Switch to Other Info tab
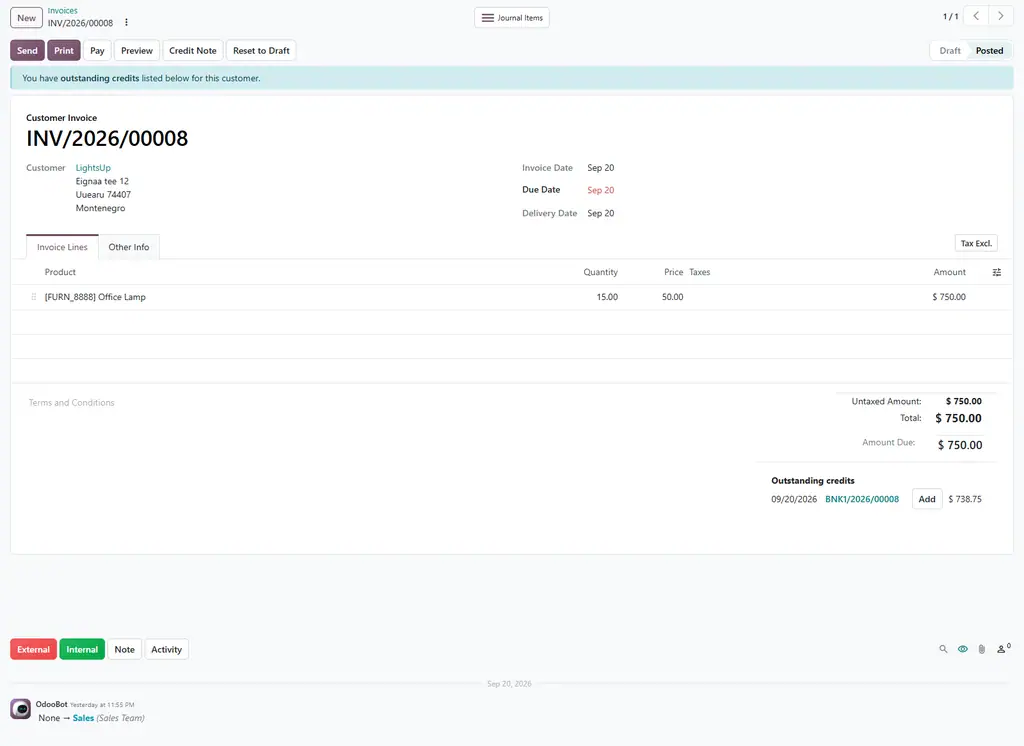Screen dimensions: 1024x746 (129, 247)
